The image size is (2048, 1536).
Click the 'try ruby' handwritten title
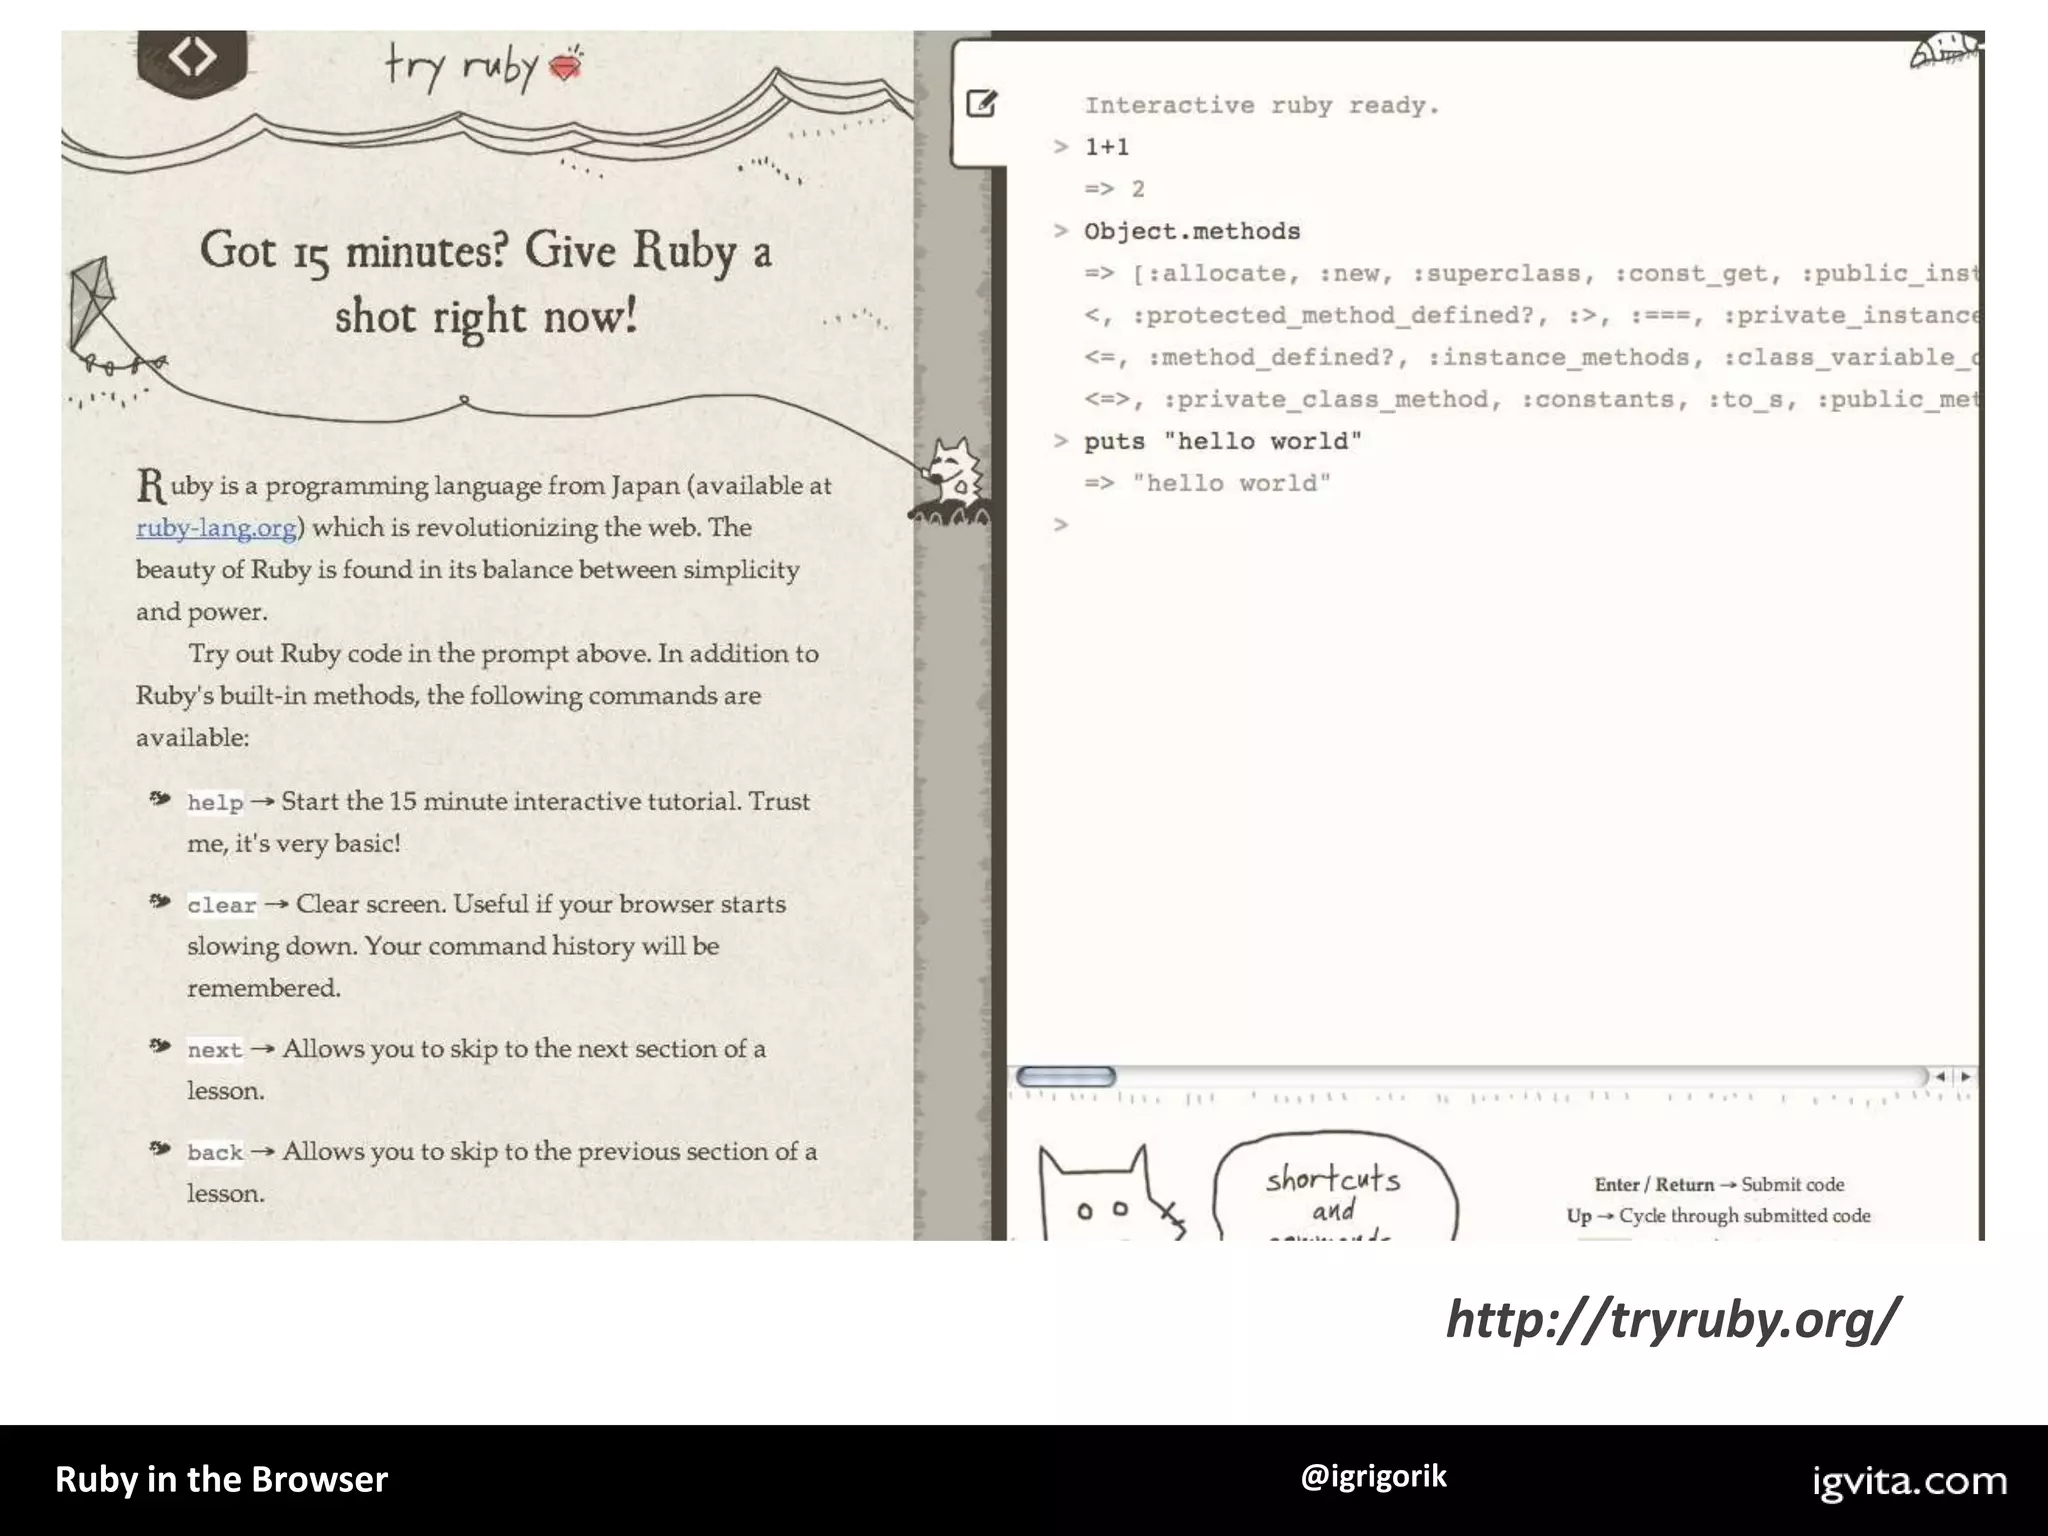point(462,67)
